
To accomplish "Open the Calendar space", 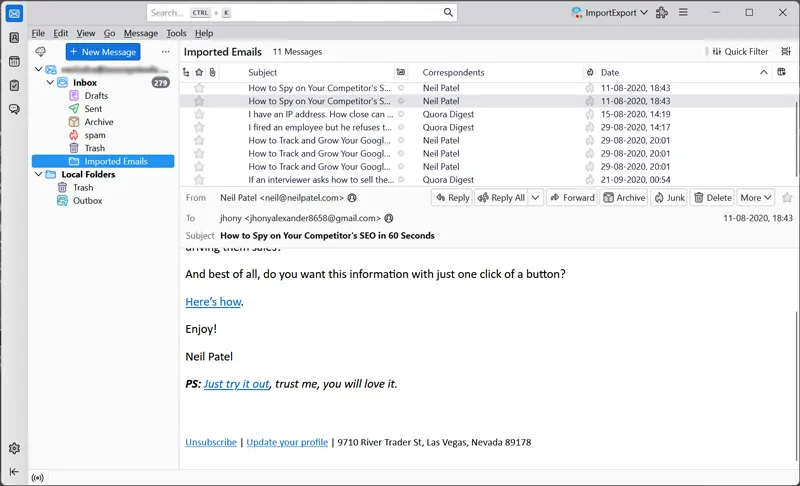I will 14,61.
